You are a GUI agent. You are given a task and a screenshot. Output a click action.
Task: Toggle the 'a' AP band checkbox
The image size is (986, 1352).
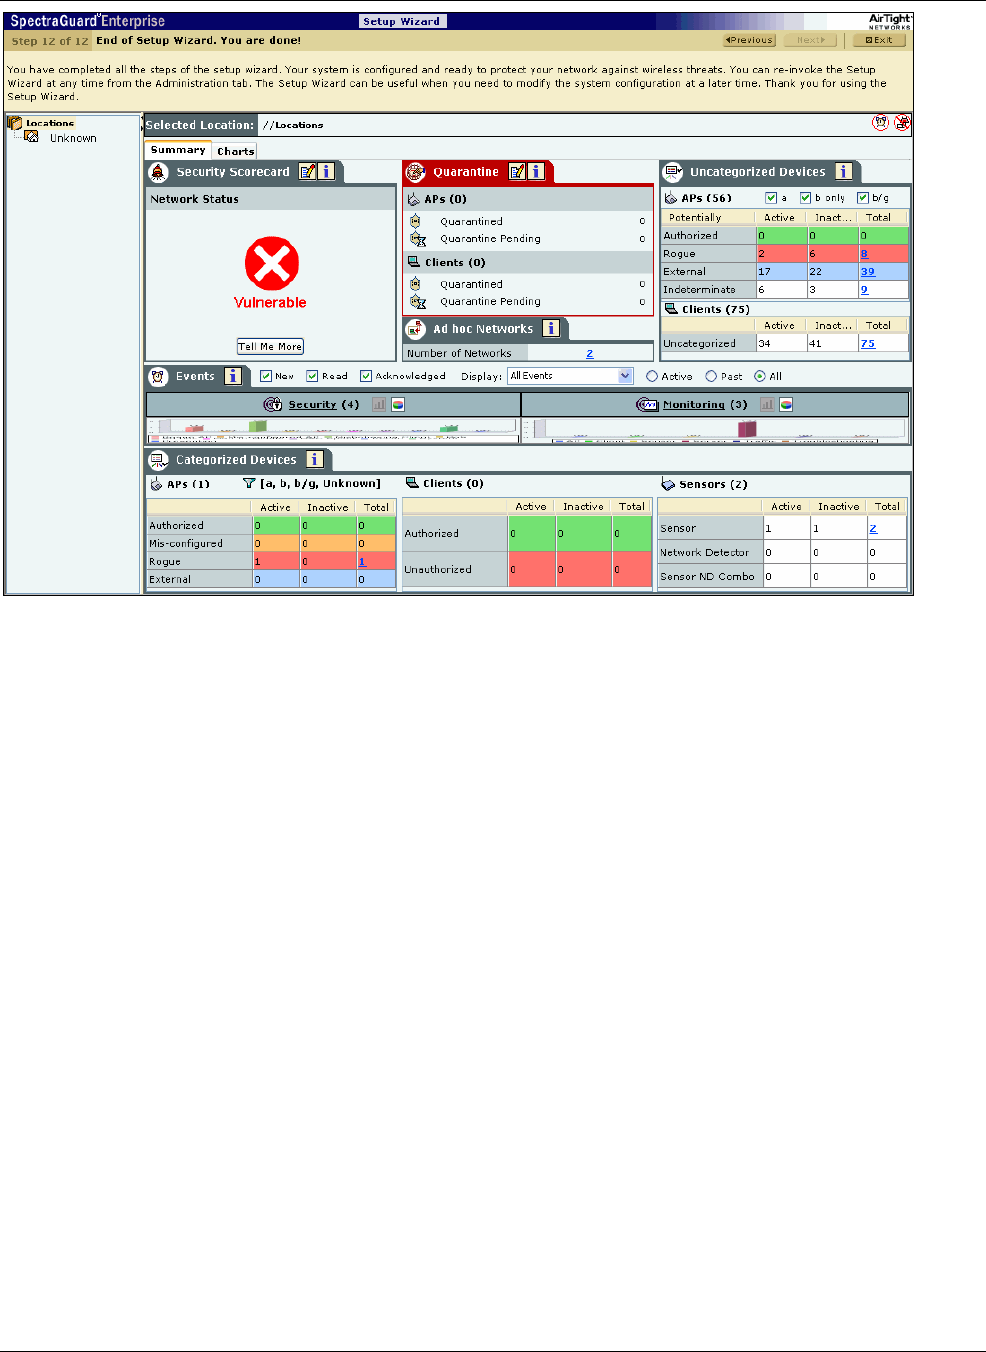pyautogui.click(x=771, y=198)
